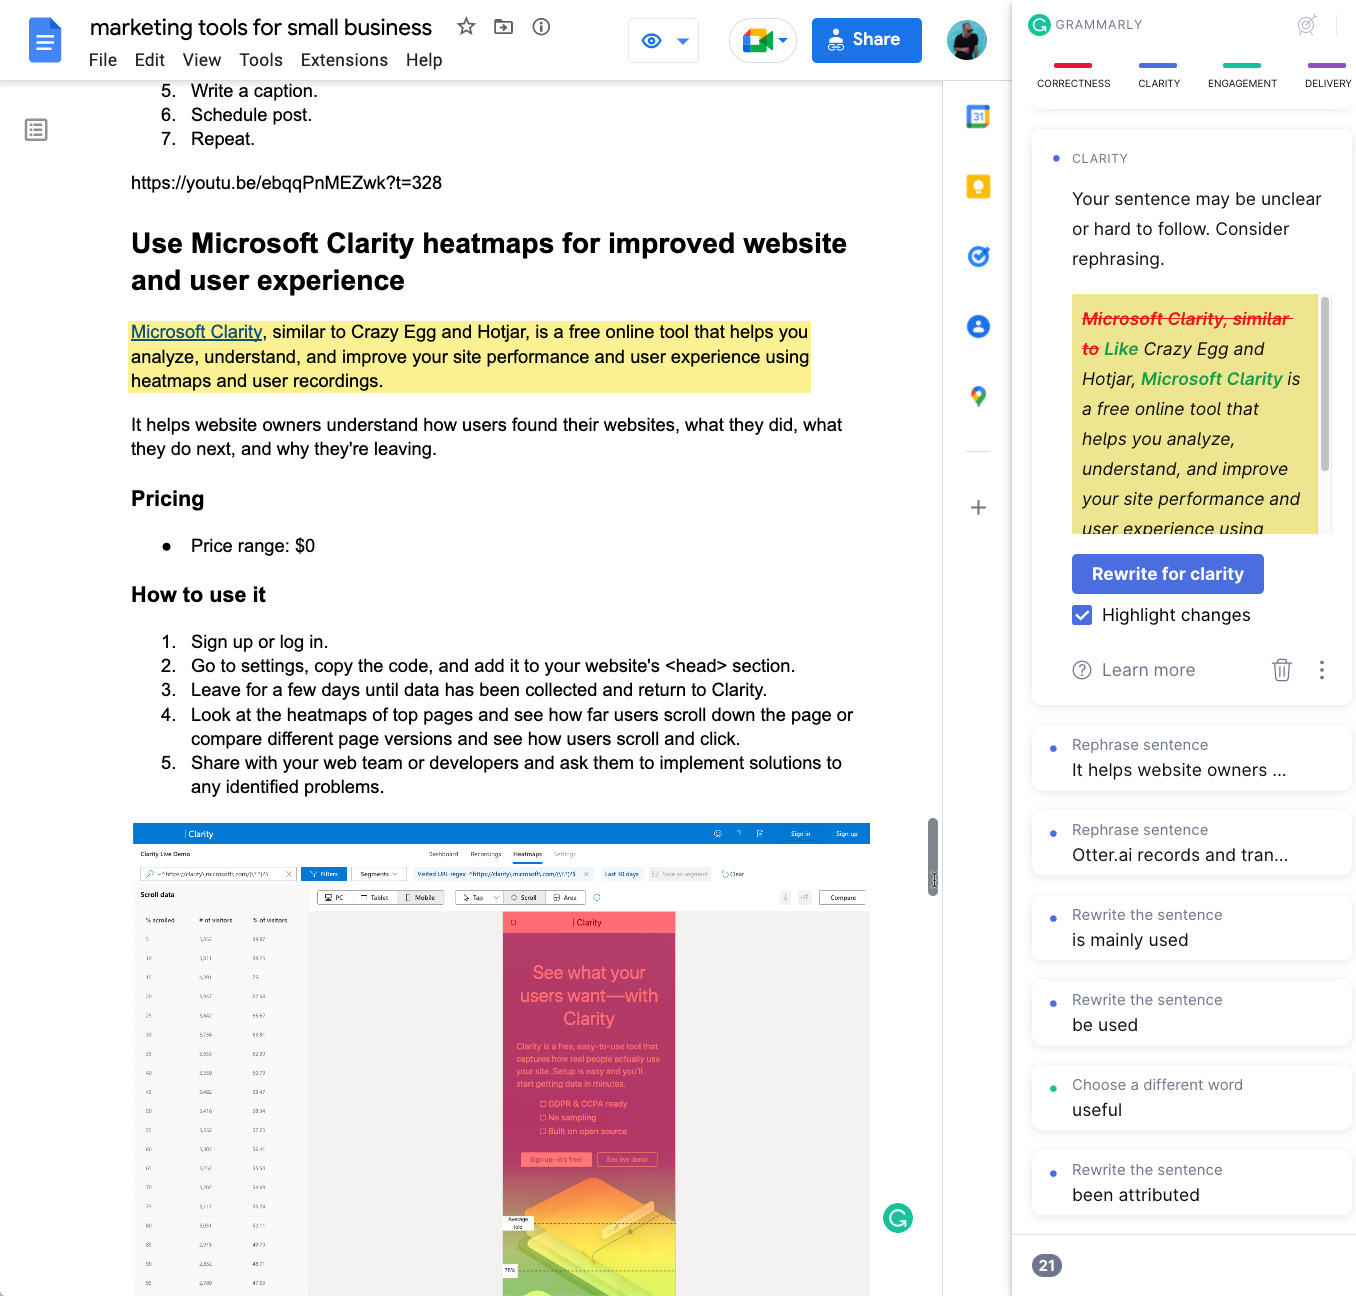
Task: Star the document next to its title
Action: (466, 28)
